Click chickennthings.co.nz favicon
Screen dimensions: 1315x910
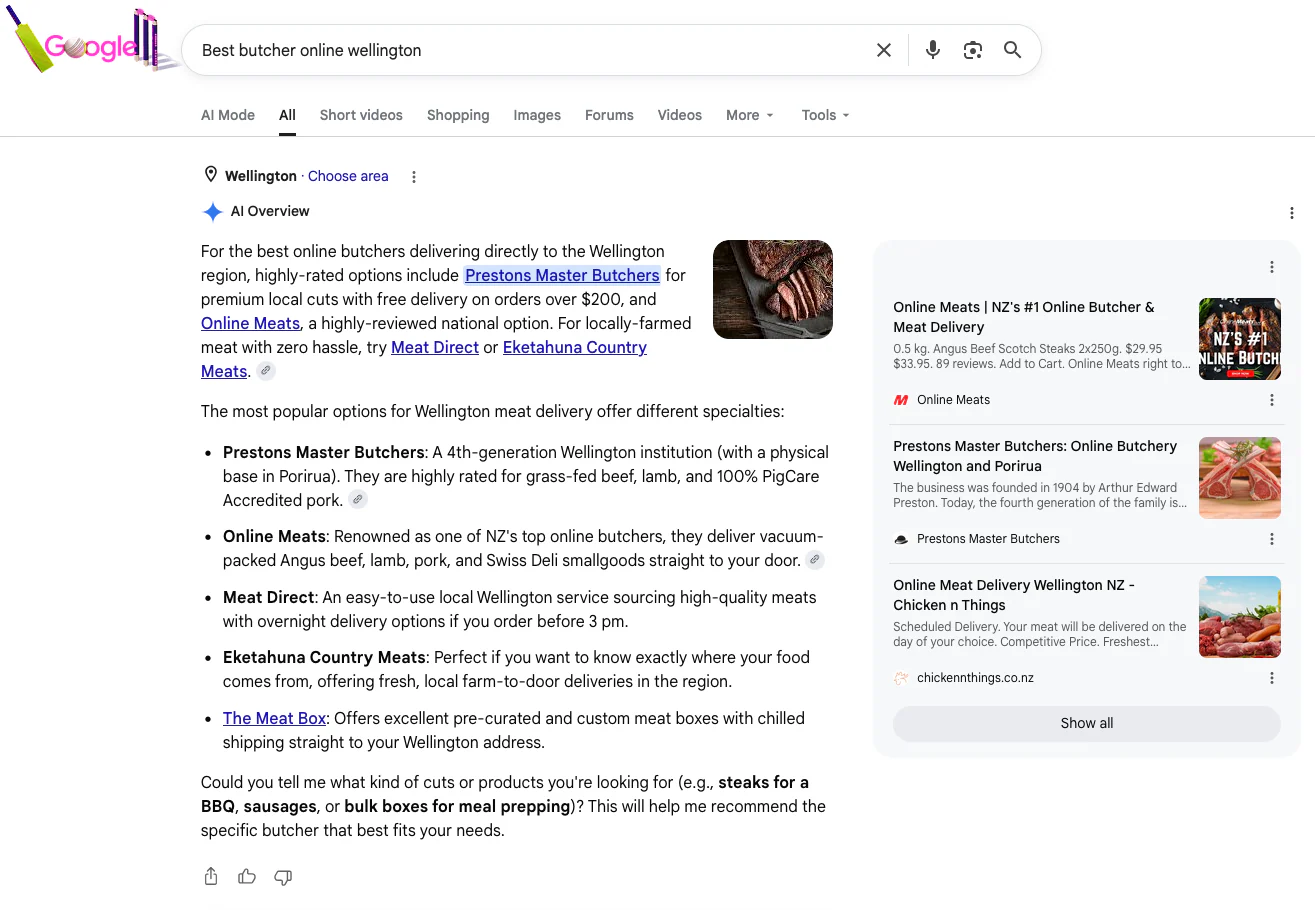pyautogui.click(x=901, y=678)
